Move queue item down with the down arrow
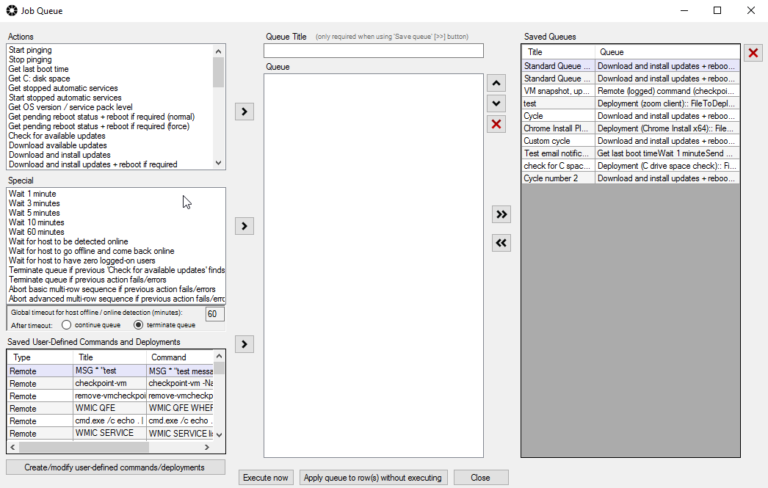Screen dimensions: 768x488 click(x=496, y=103)
